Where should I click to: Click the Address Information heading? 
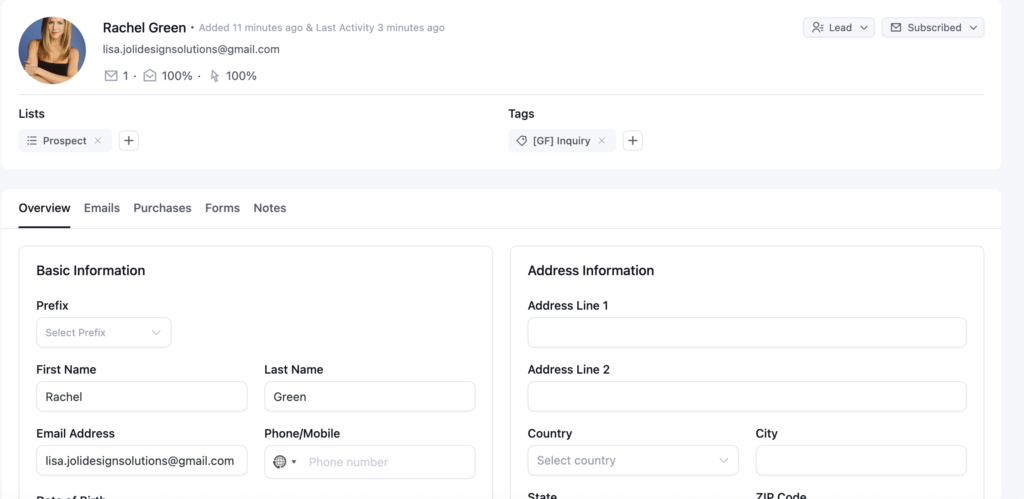click(x=591, y=270)
